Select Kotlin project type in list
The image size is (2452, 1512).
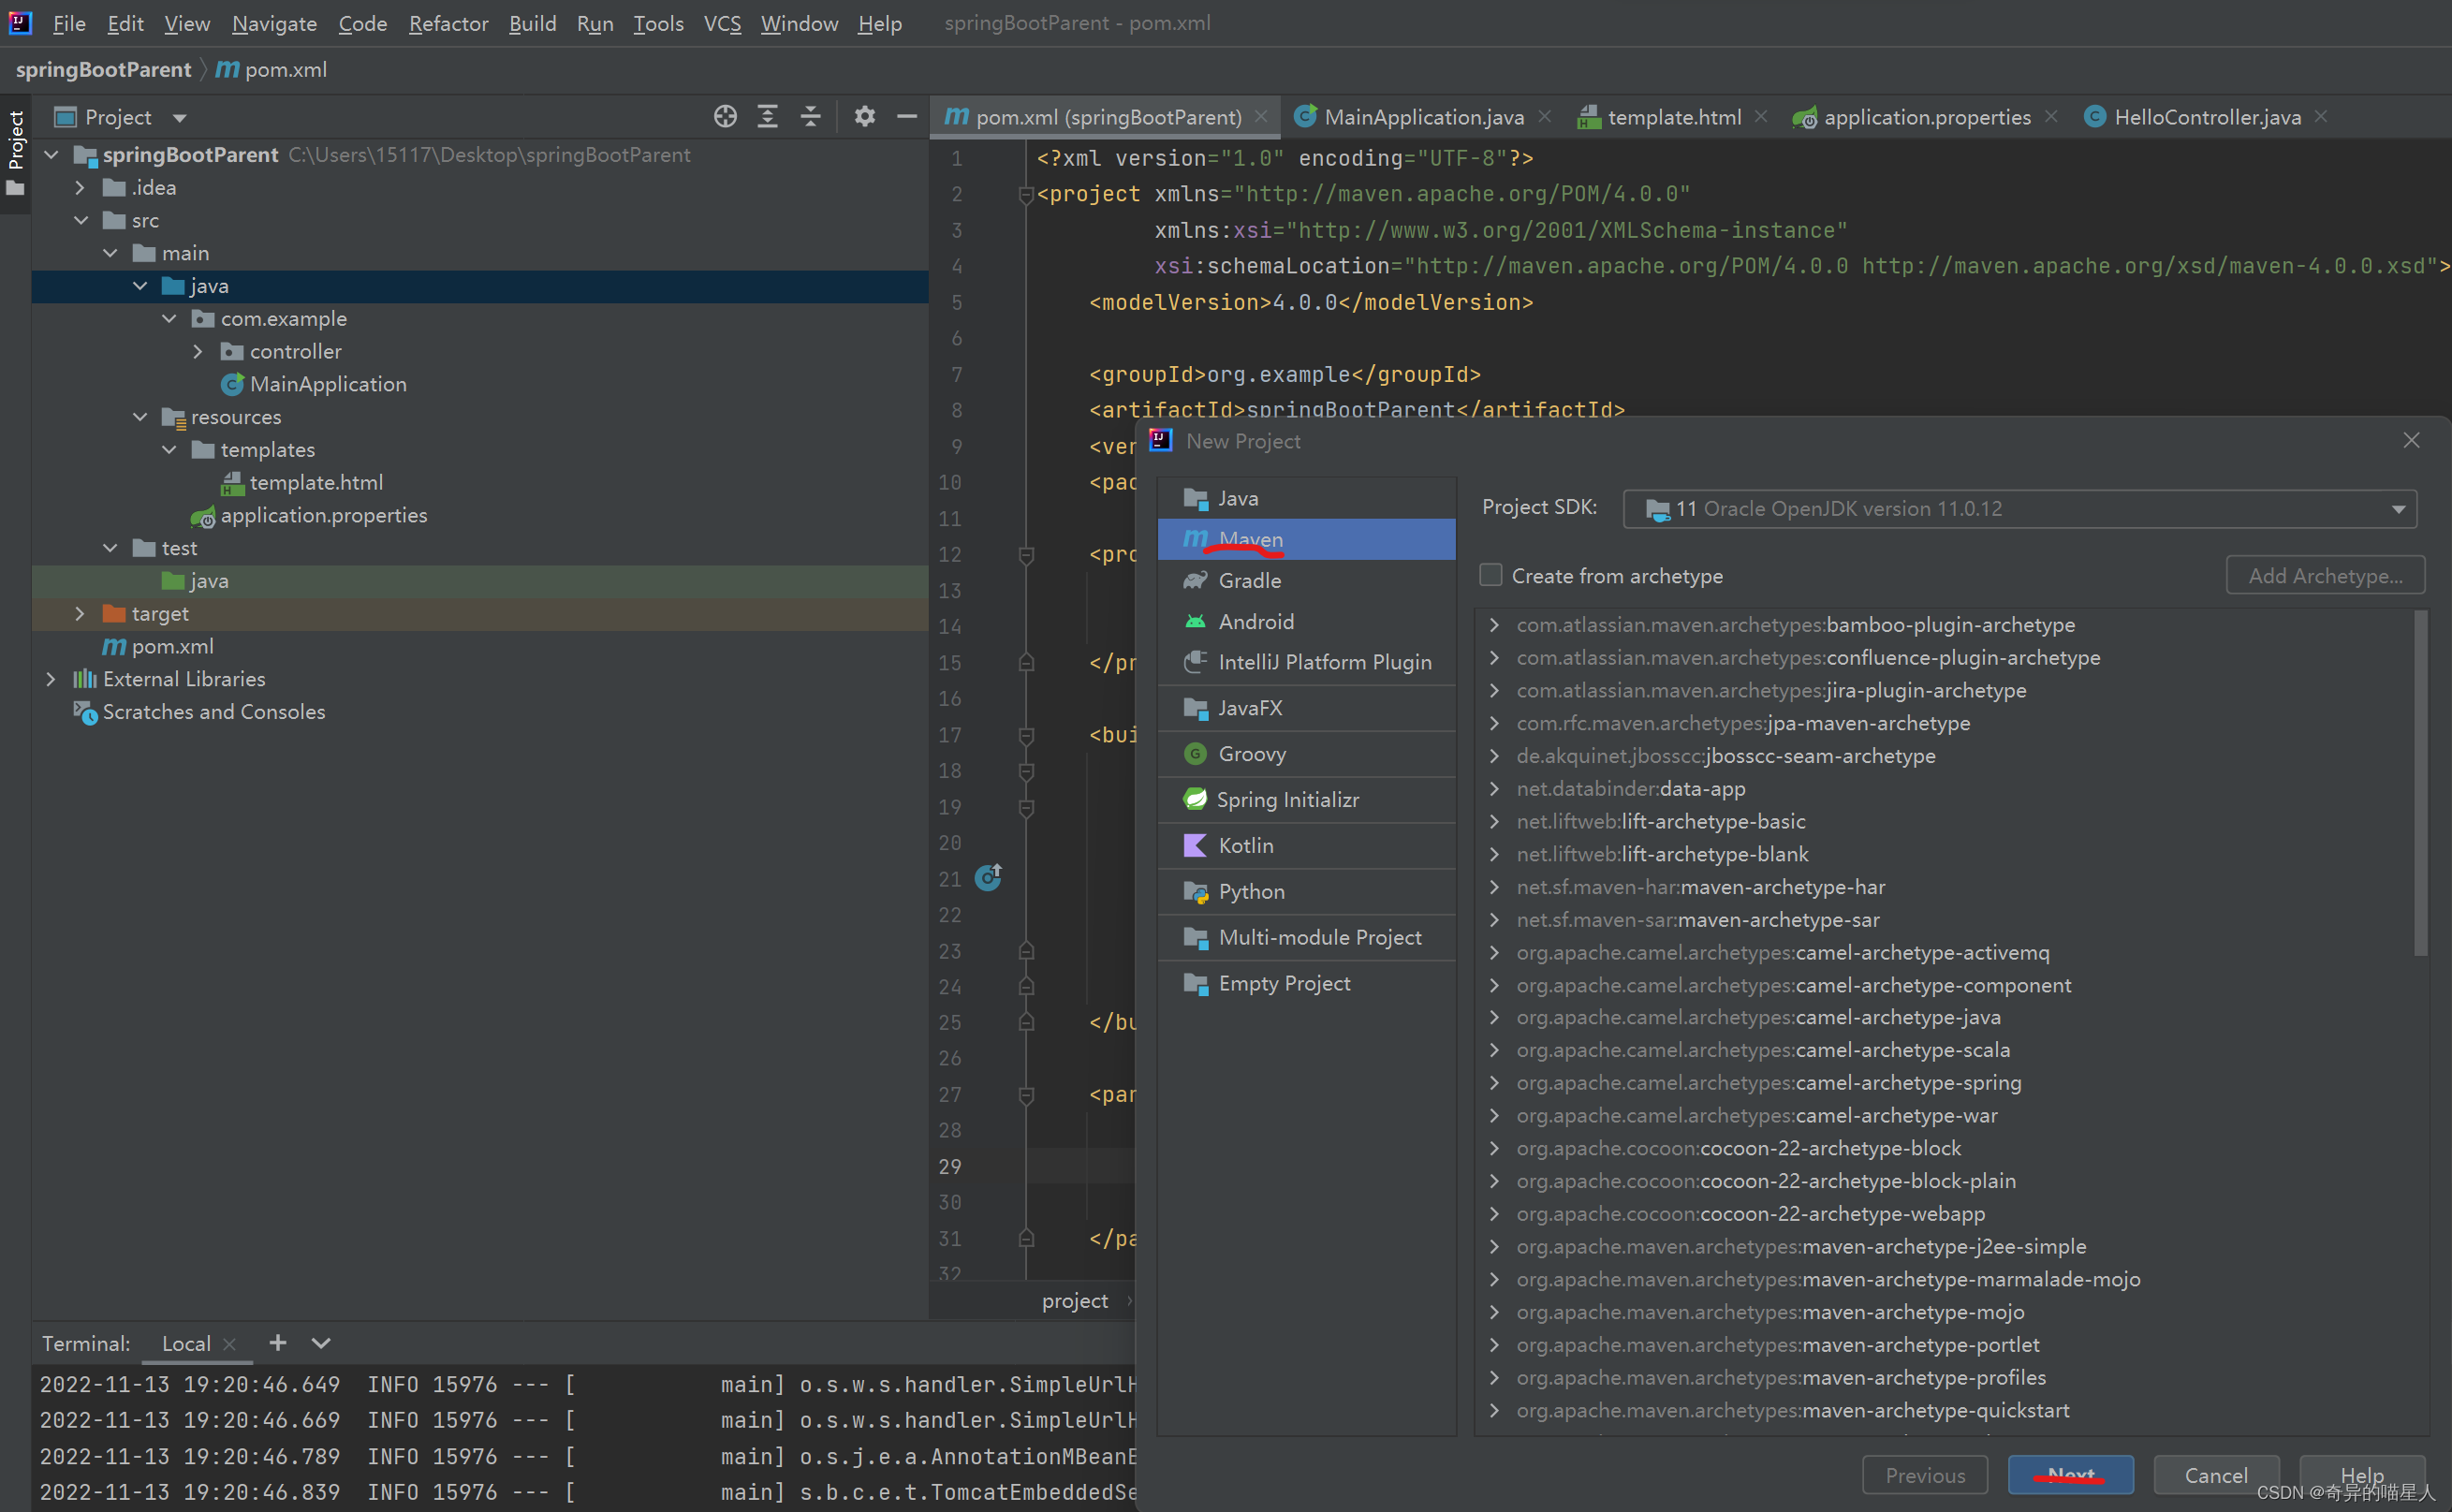[x=1245, y=845]
